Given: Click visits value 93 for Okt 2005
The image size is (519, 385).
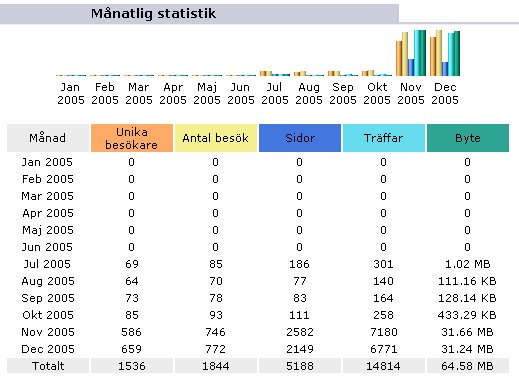Looking at the screenshot, I should tap(216, 315).
